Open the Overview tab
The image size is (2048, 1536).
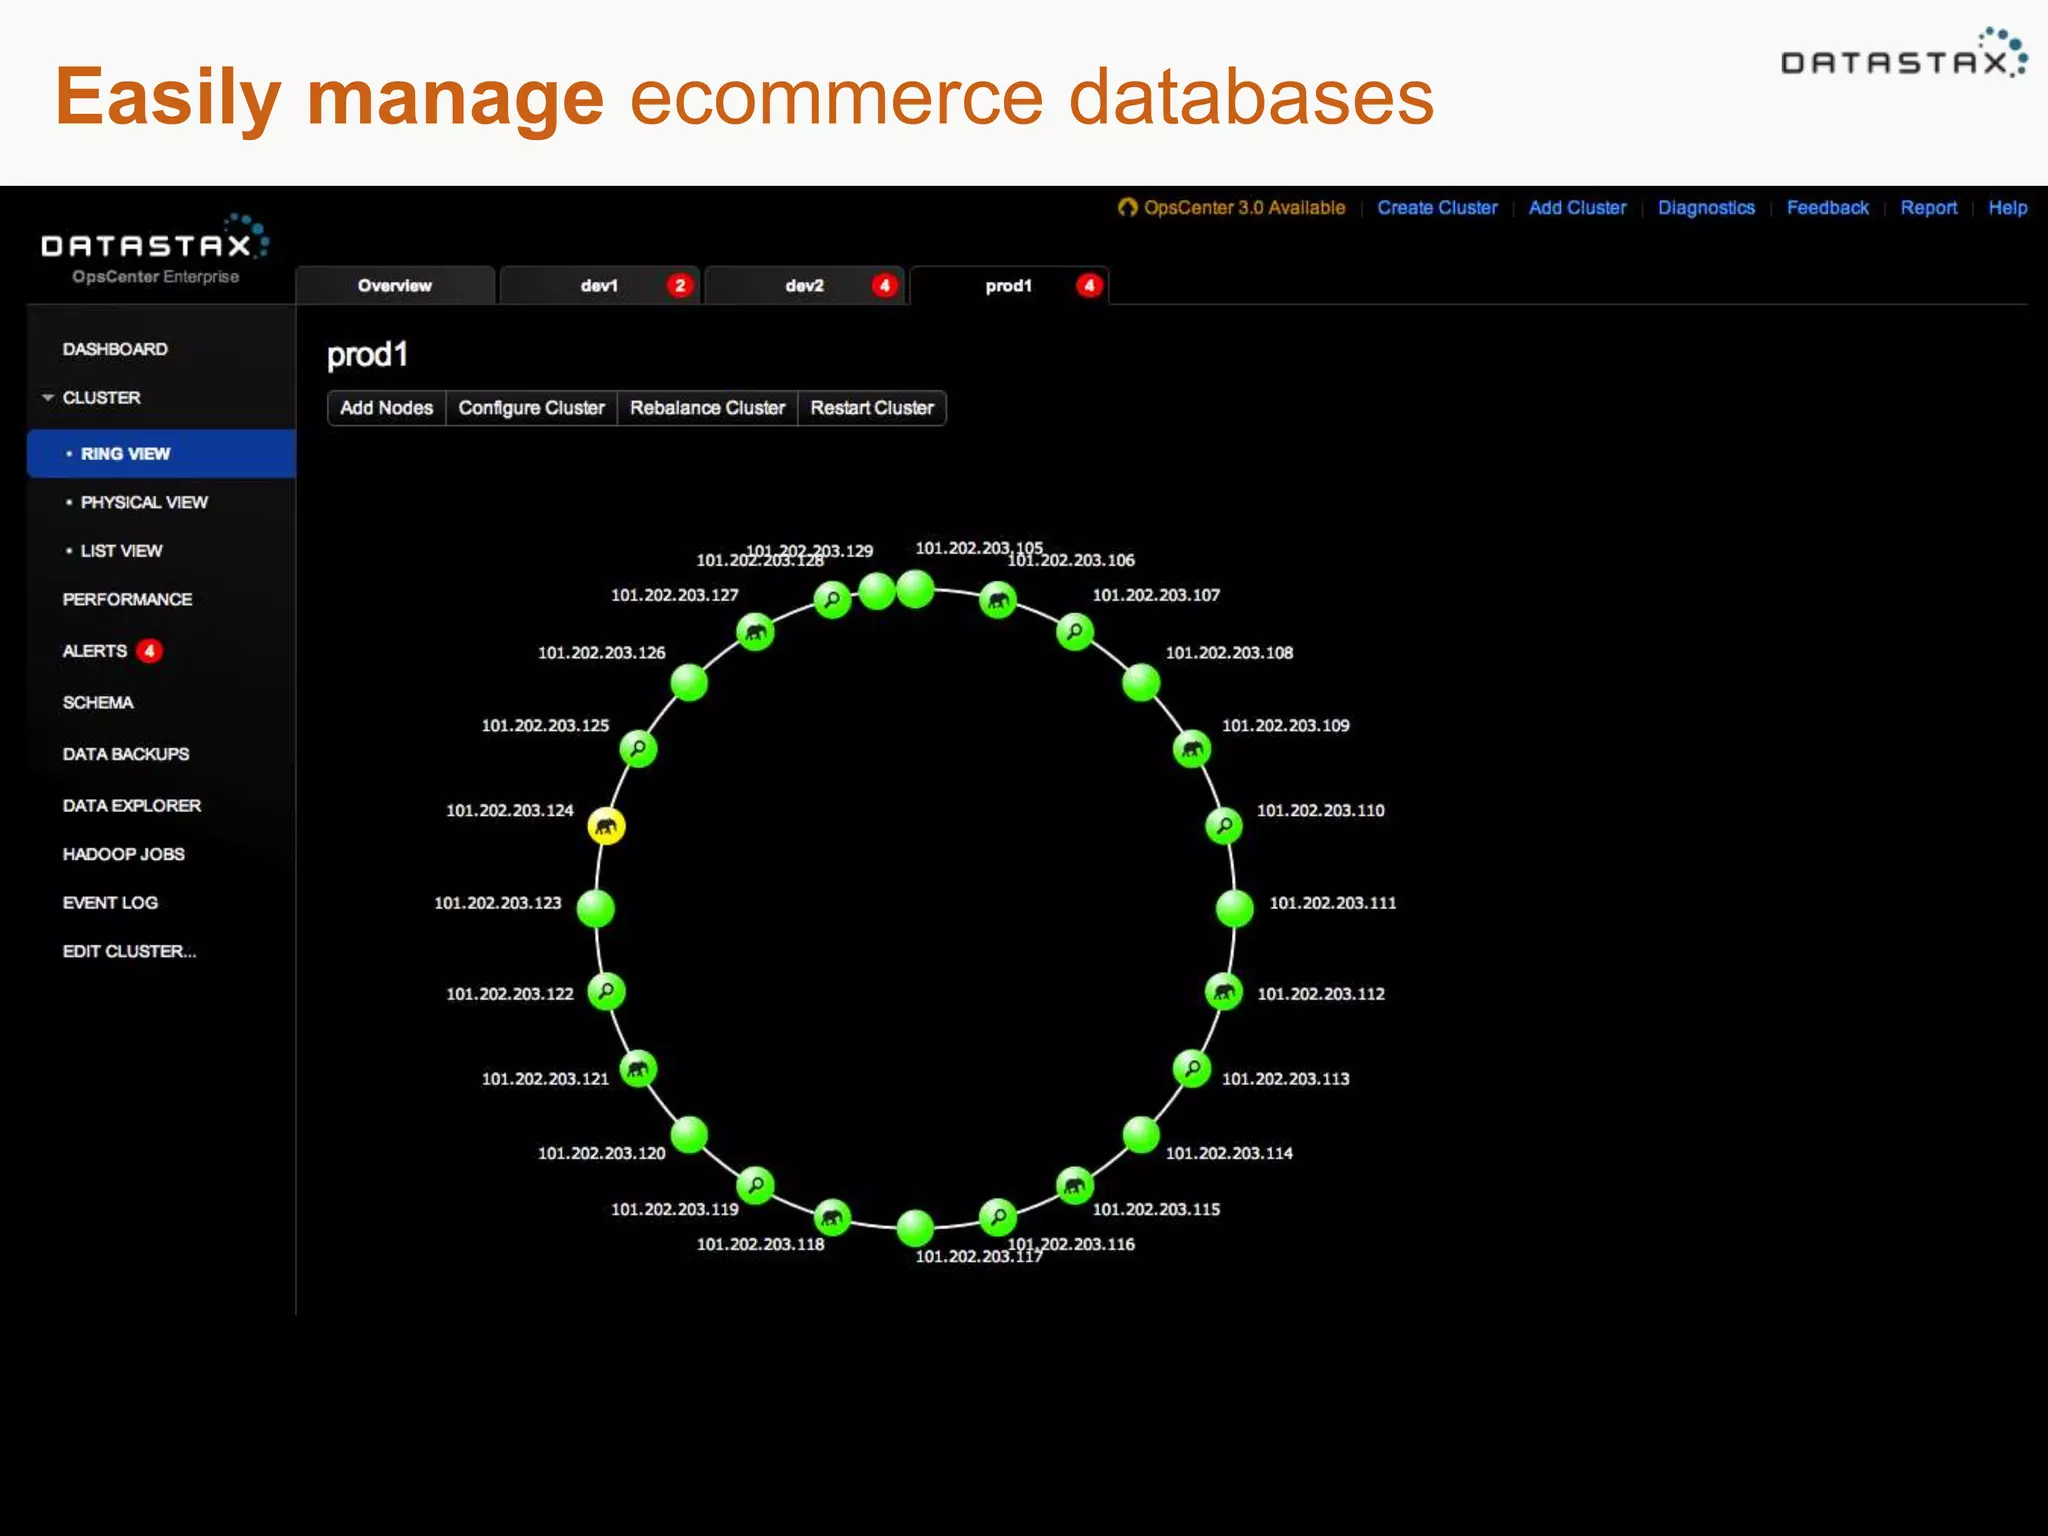[x=395, y=286]
